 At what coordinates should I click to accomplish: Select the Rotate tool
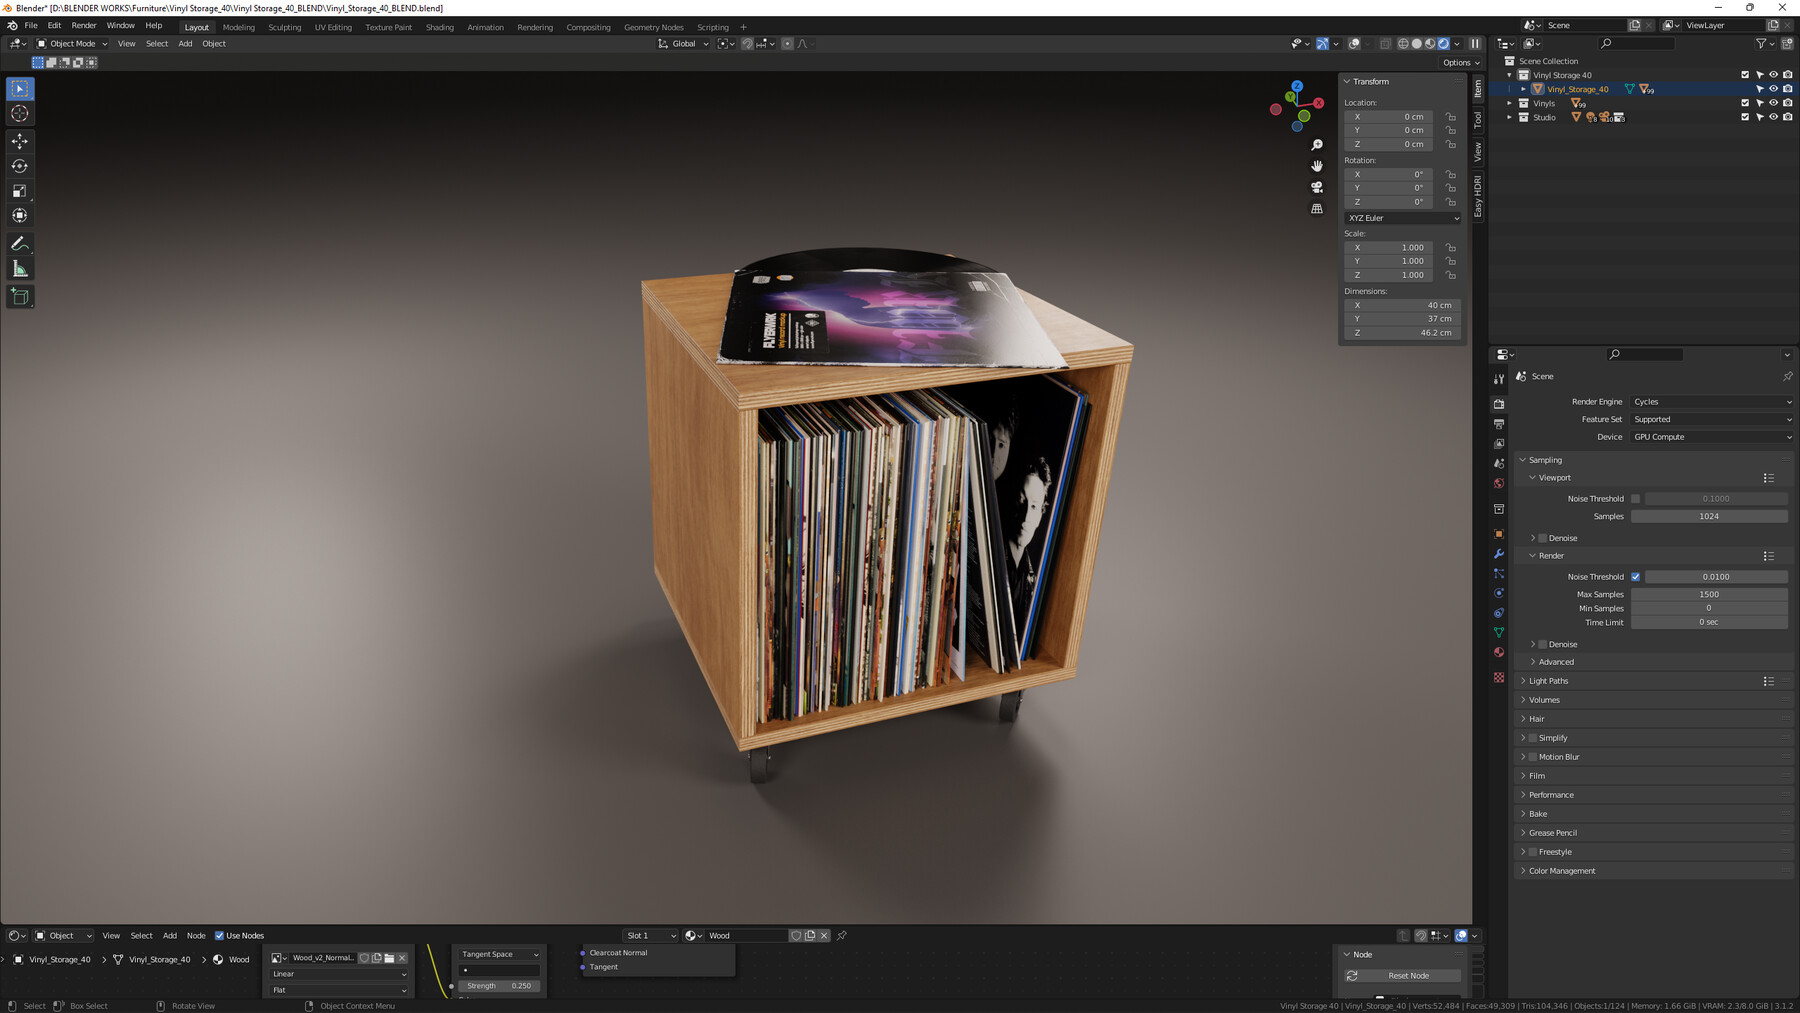[19, 166]
